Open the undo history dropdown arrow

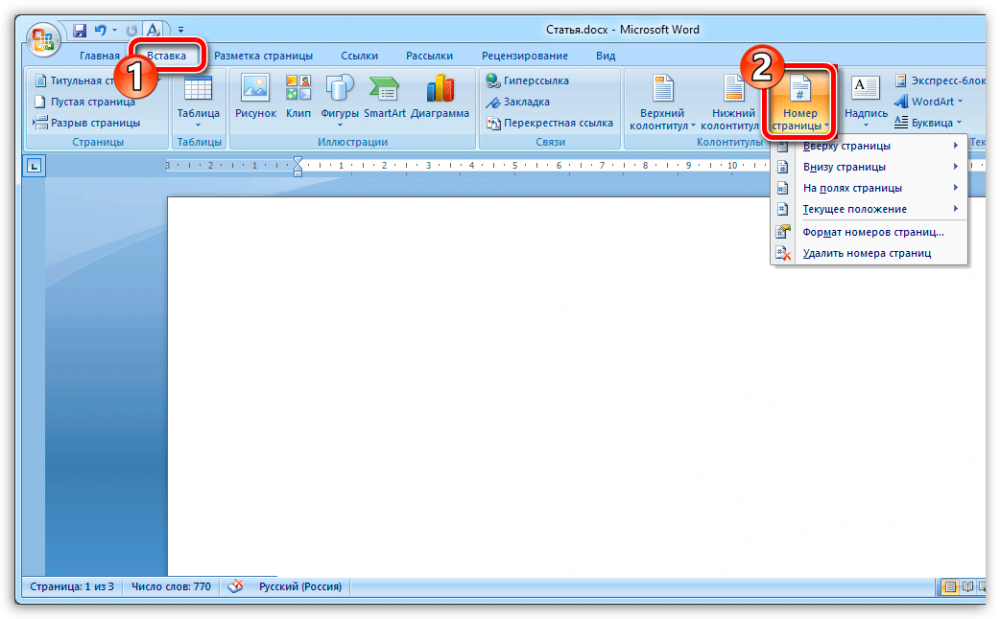115,30
